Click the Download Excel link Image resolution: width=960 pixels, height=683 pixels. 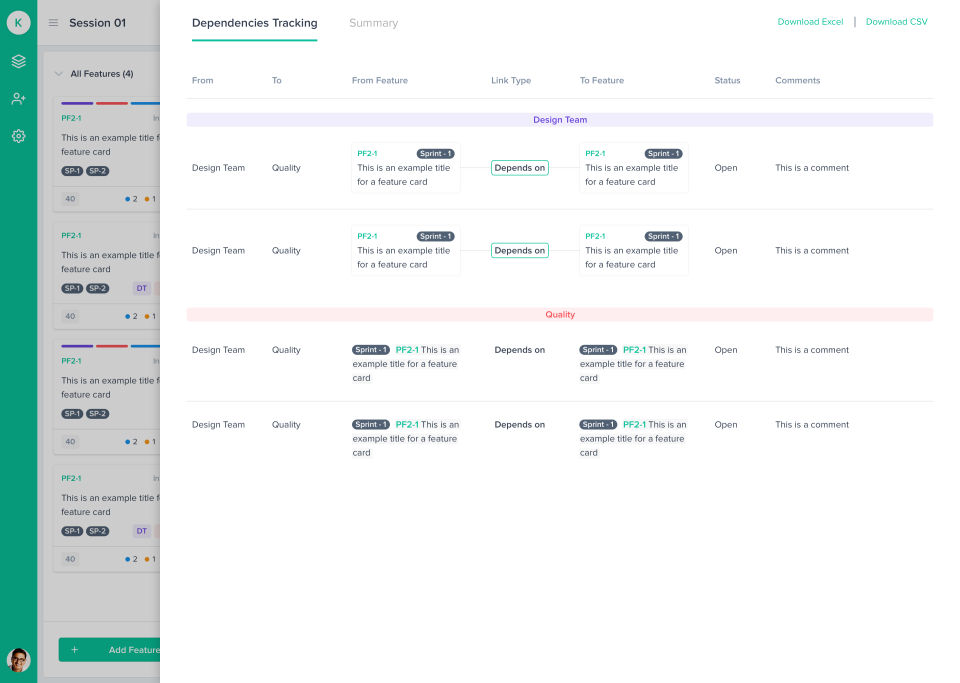[810, 21]
